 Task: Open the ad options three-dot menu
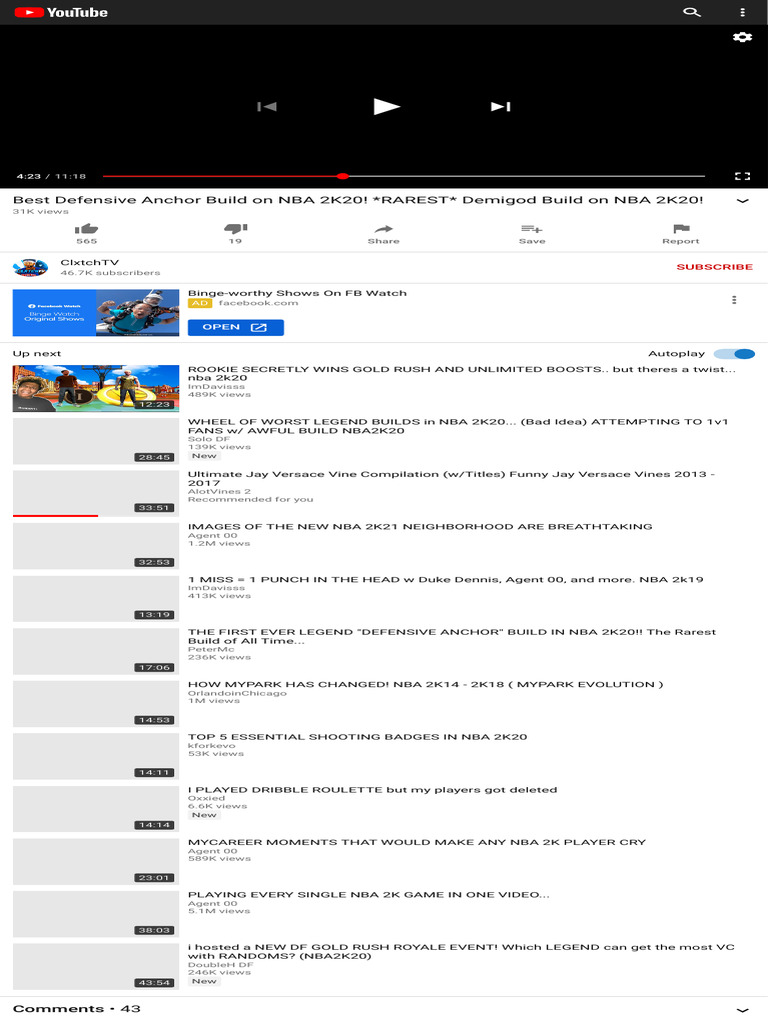coord(734,300)
